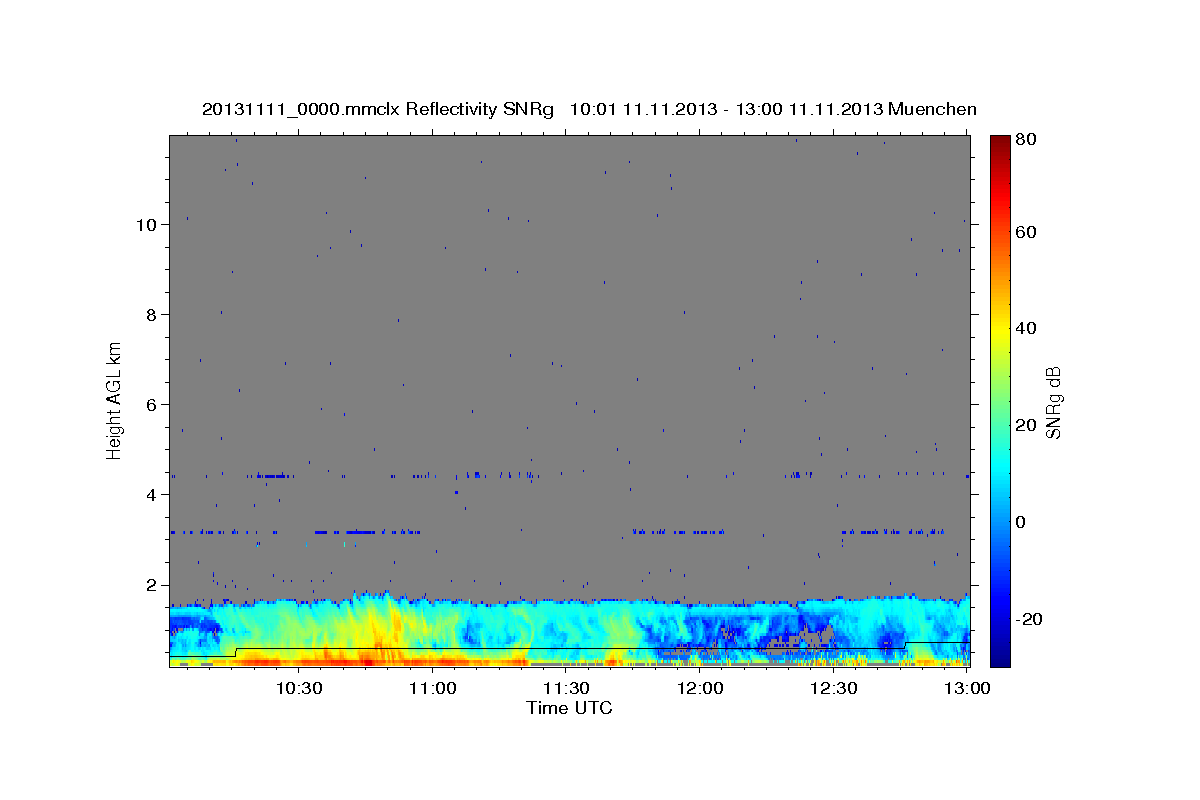Image resolution: width=1200 pixels, height=800 pixels.
Task: Click the 13:00 time tick label
Action: pos(967,688)
